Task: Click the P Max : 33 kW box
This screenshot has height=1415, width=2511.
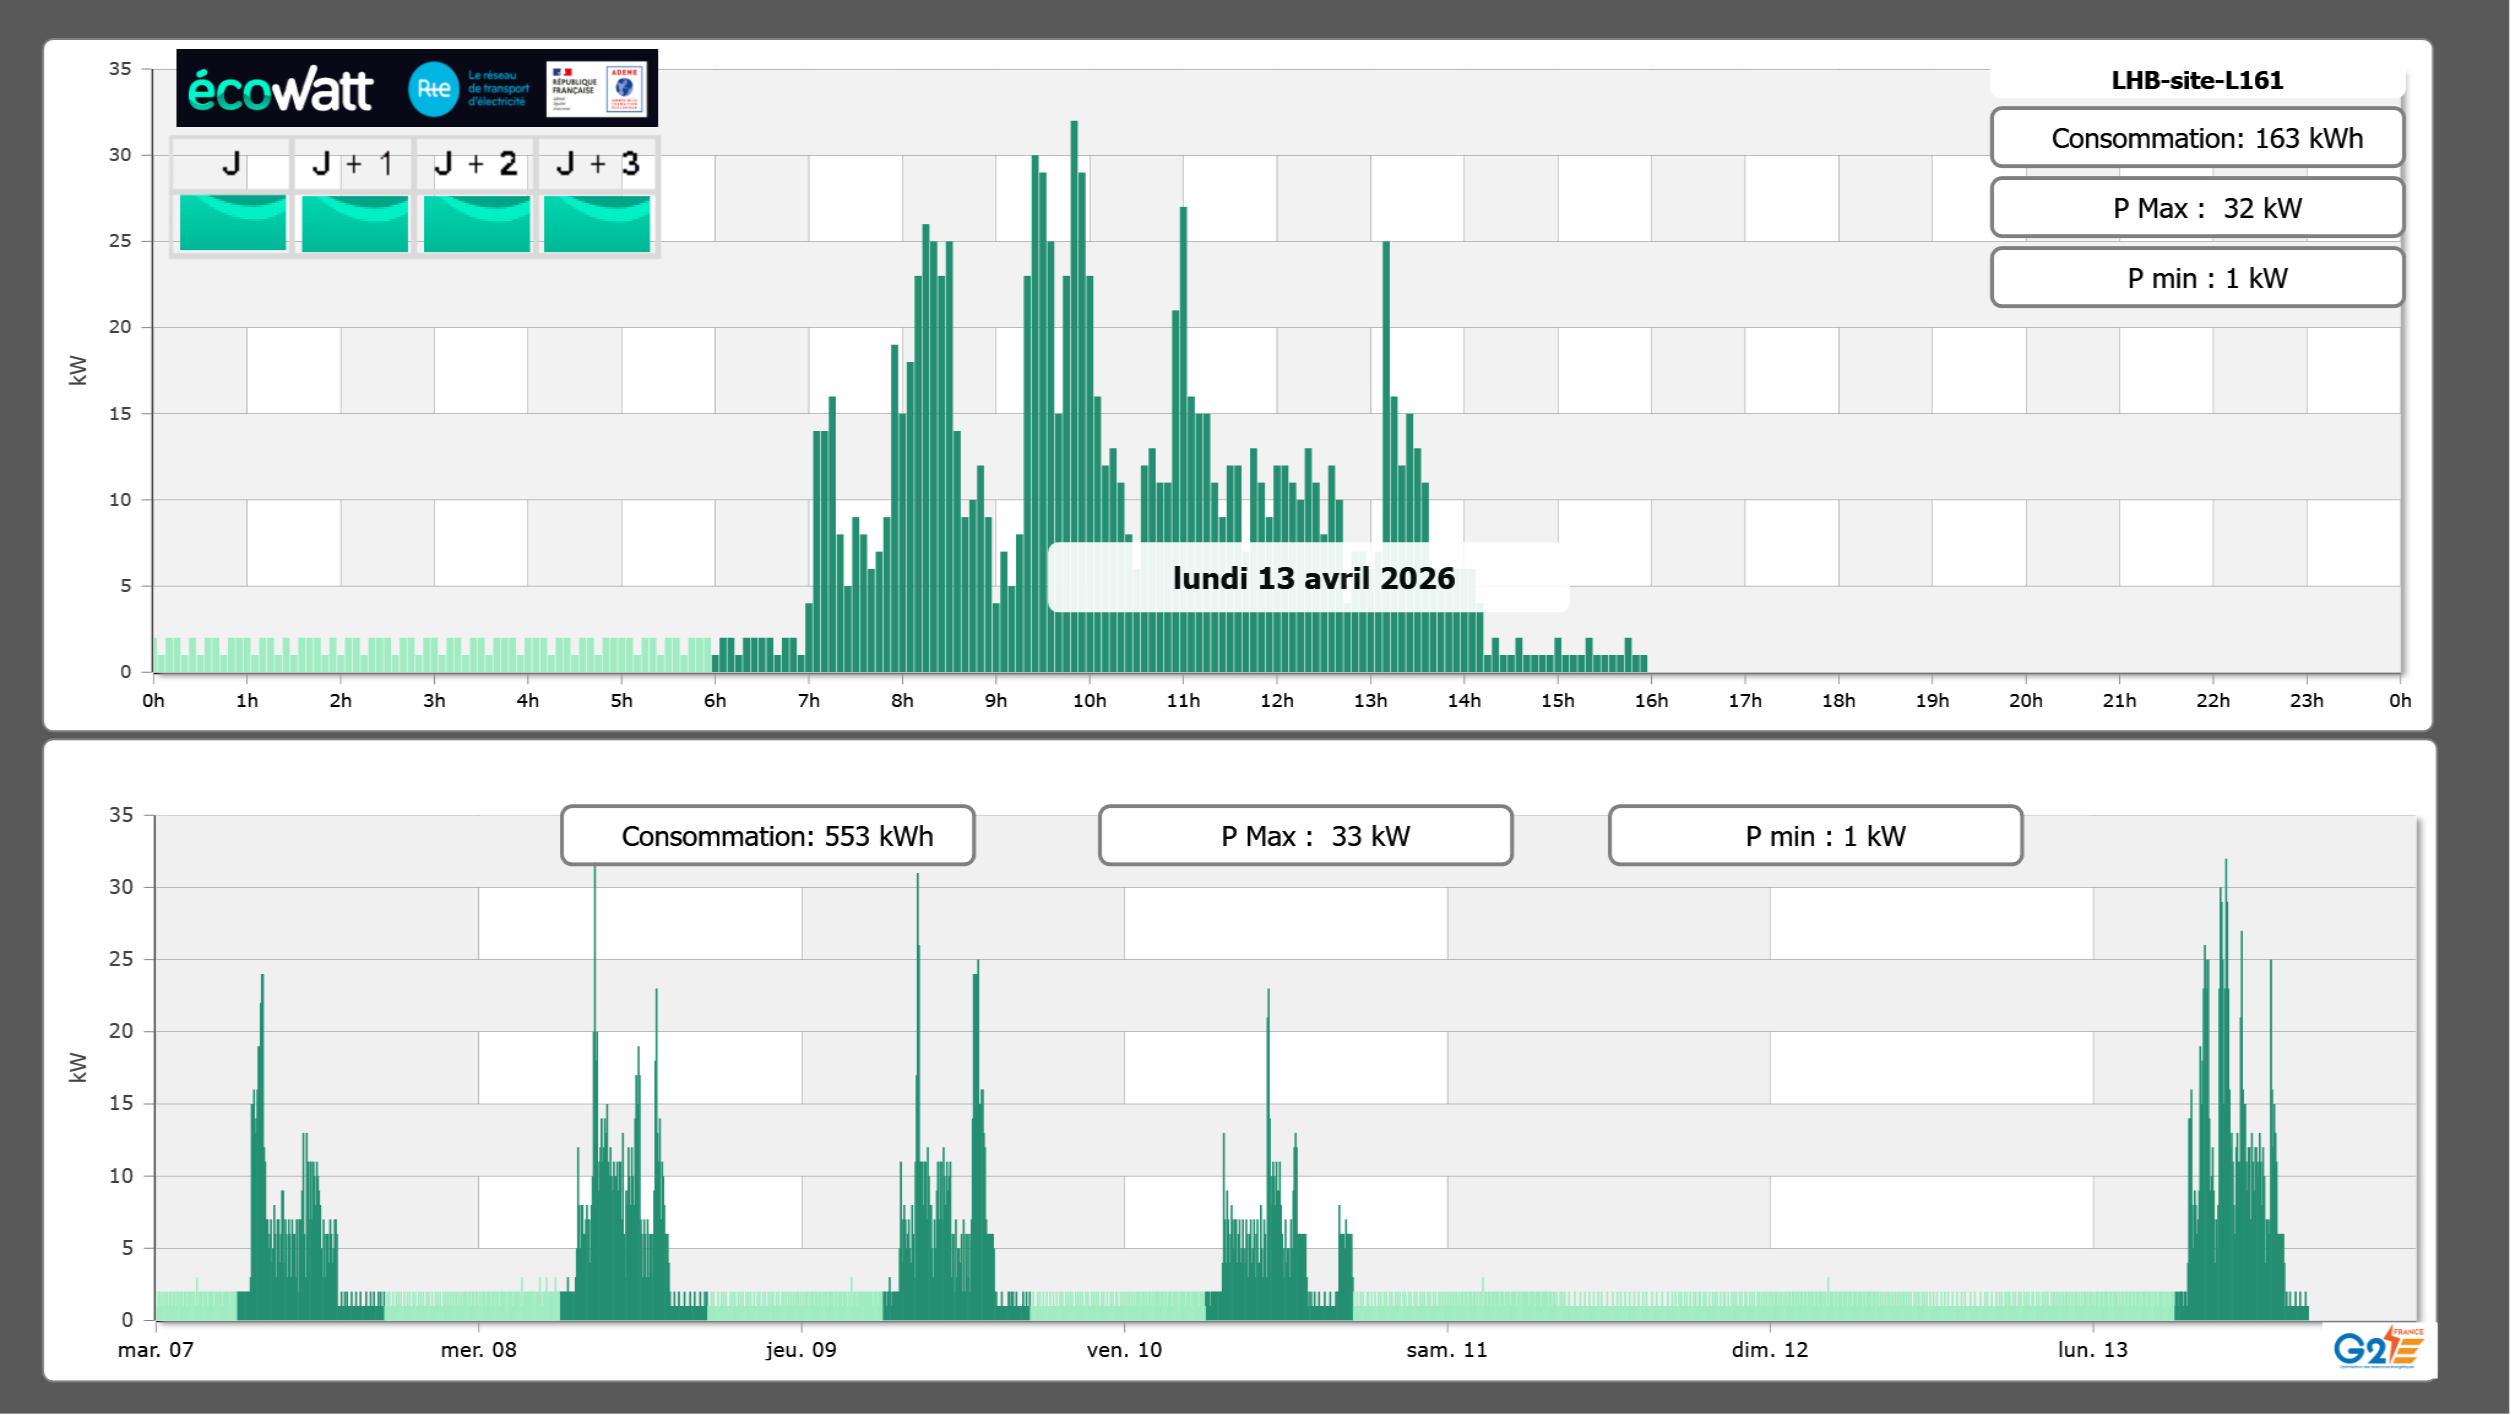Action: click(x=1305, y=836)
